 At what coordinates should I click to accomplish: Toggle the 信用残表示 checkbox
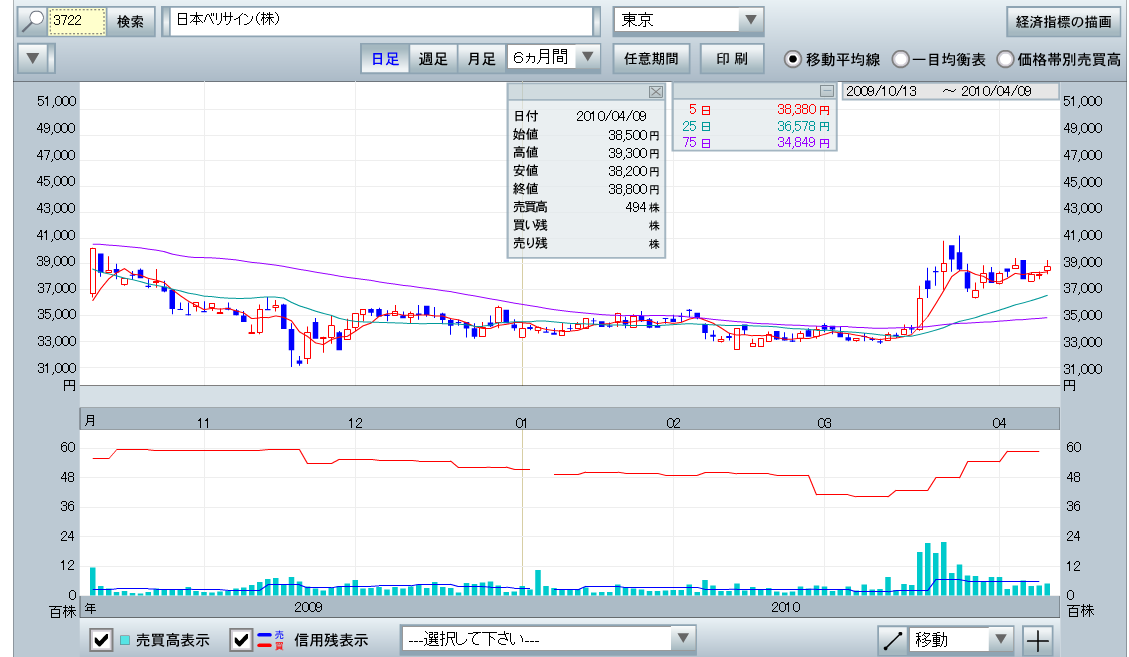(x=241, y=640)
